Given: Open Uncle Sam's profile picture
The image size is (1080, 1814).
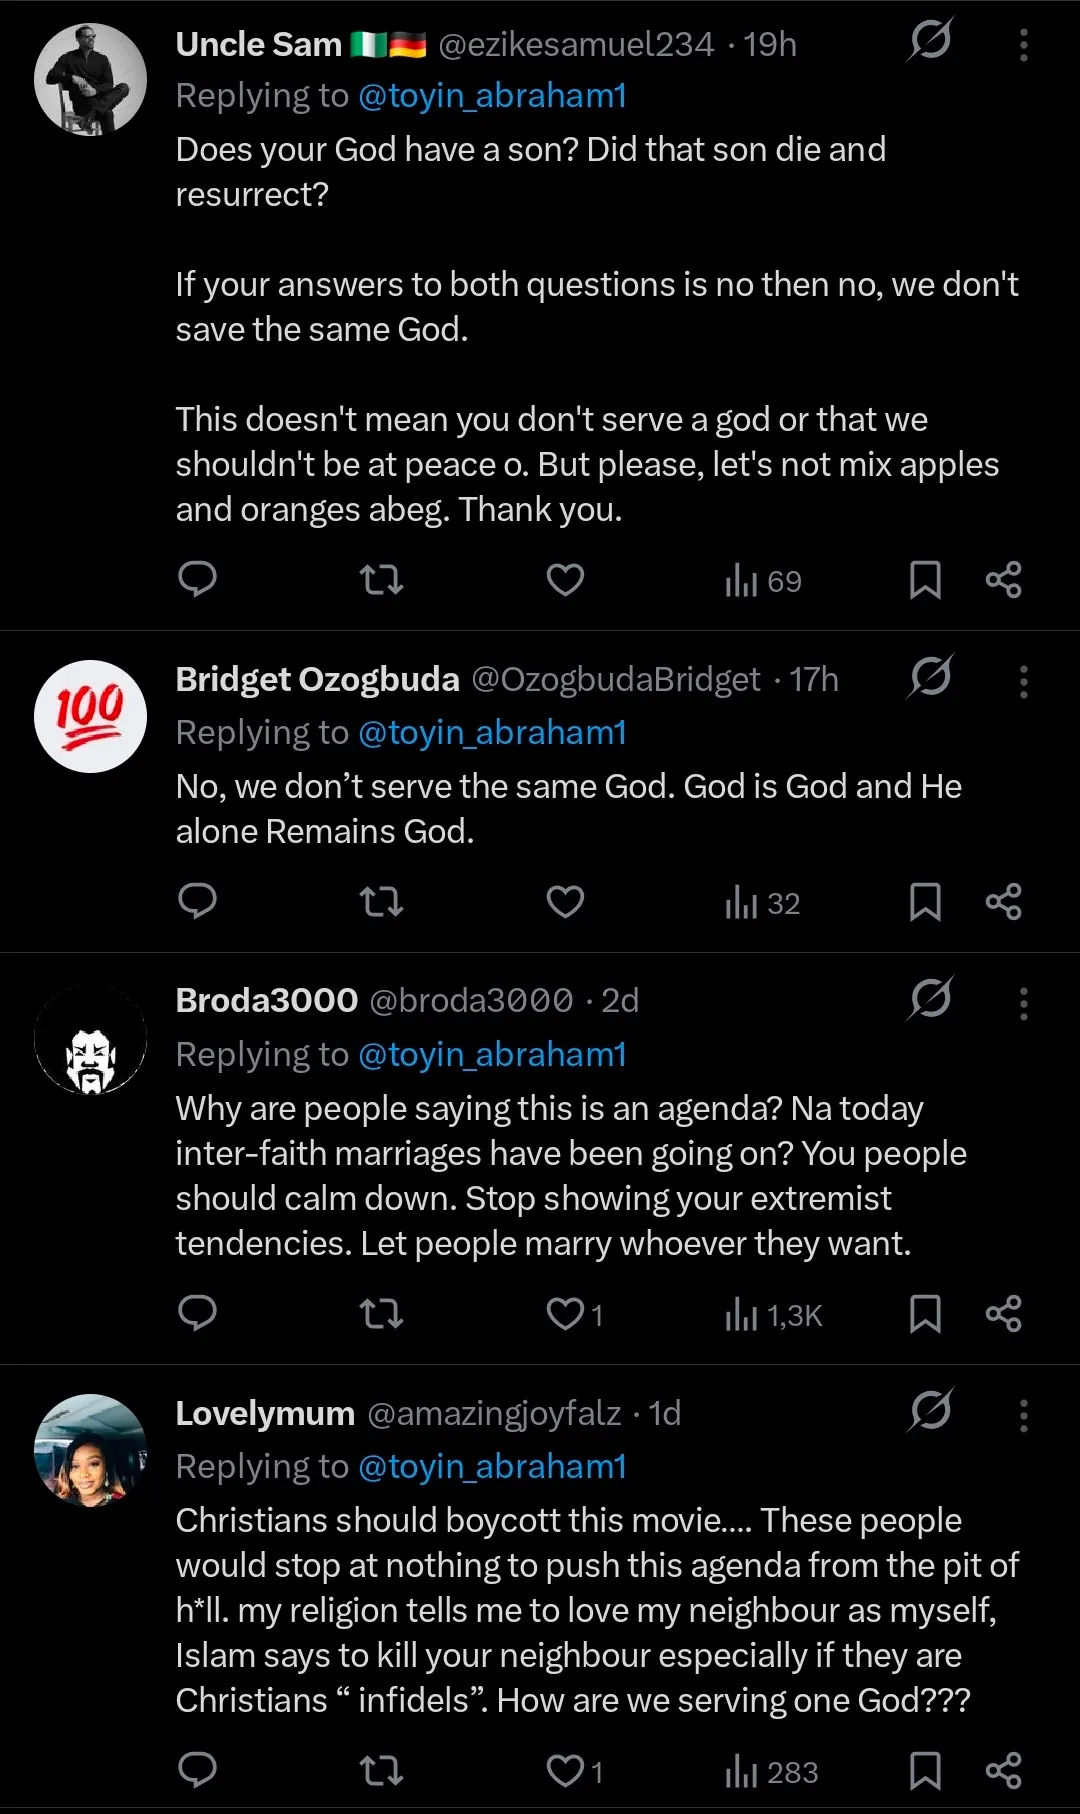Looking at the screenshot, I should [90, 80].
